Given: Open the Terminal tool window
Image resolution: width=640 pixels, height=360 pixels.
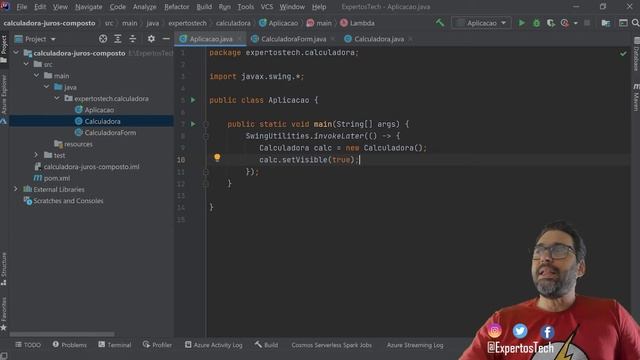Looking at the screenshot, I should (115, 345).
